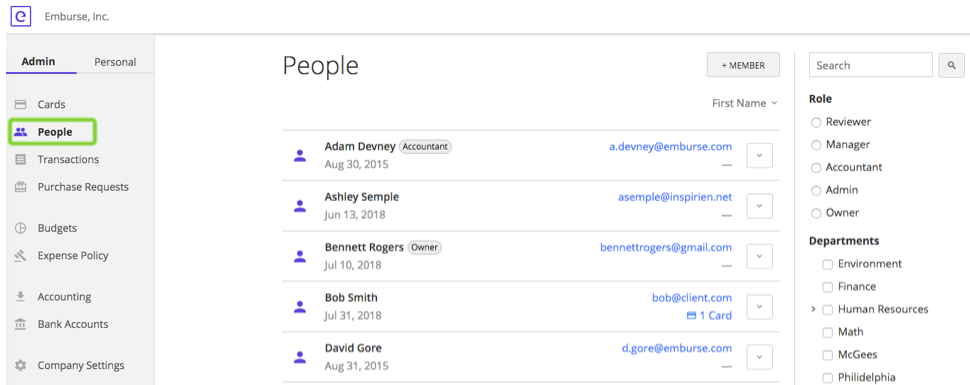Expand the Human Resources department
This screenshot has width=970, height=385.
click(813, 309)
